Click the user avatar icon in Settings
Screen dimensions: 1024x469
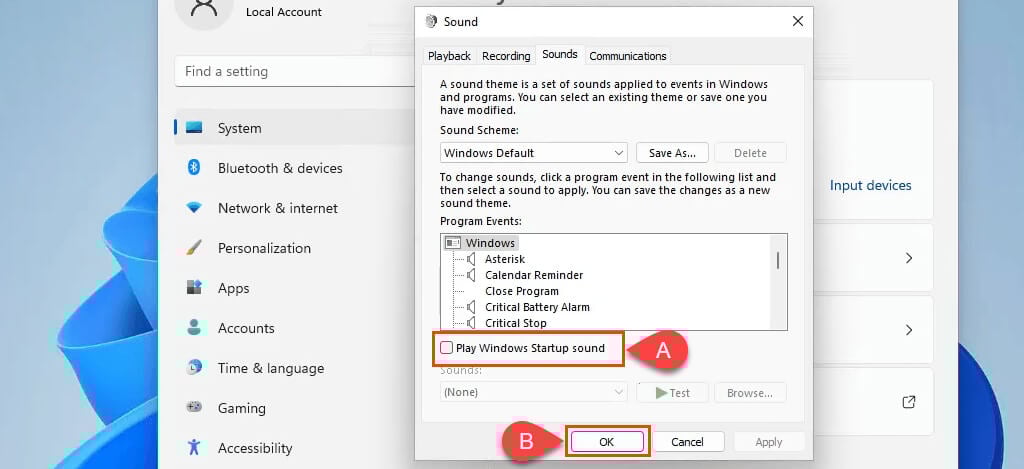204,10
